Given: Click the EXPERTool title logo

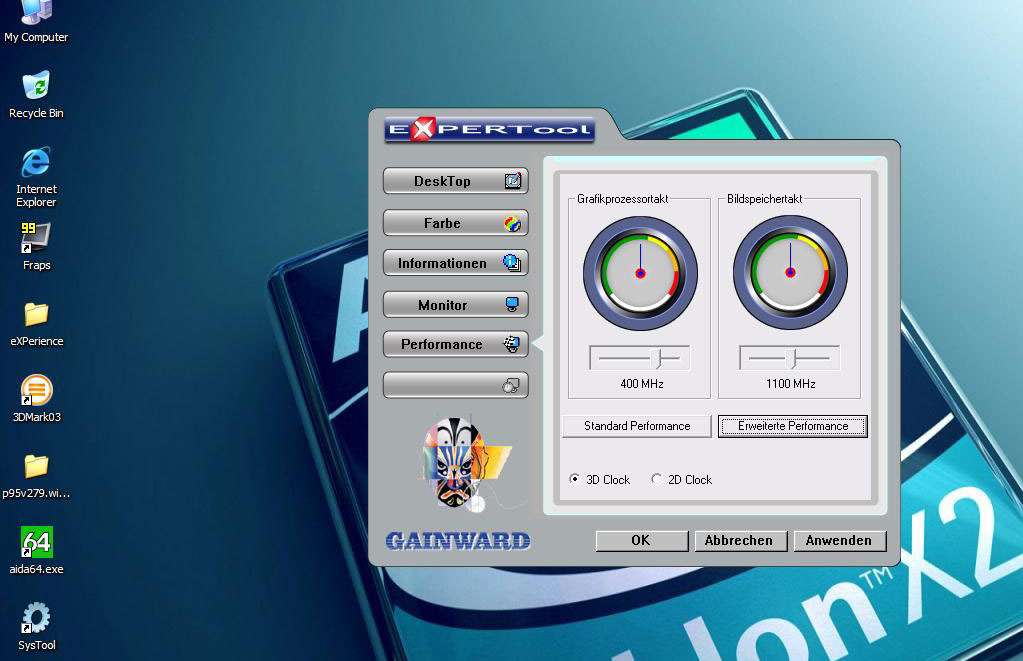Looking at the screenshot, I should pos(489,129).
